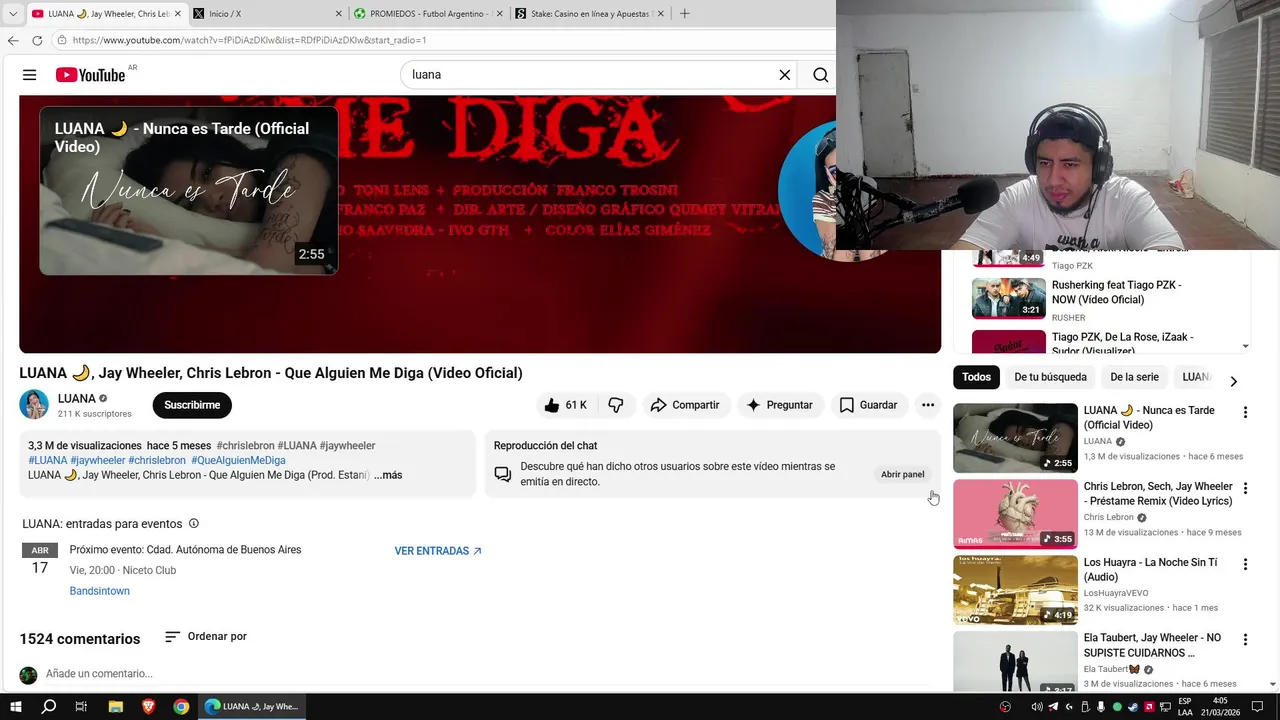Image resolution: width=1280 pixels, height=720 pixels.
Task: Open the 'Nunca es Tarde' sidebar thumbnail
Action: (1015, 438)
